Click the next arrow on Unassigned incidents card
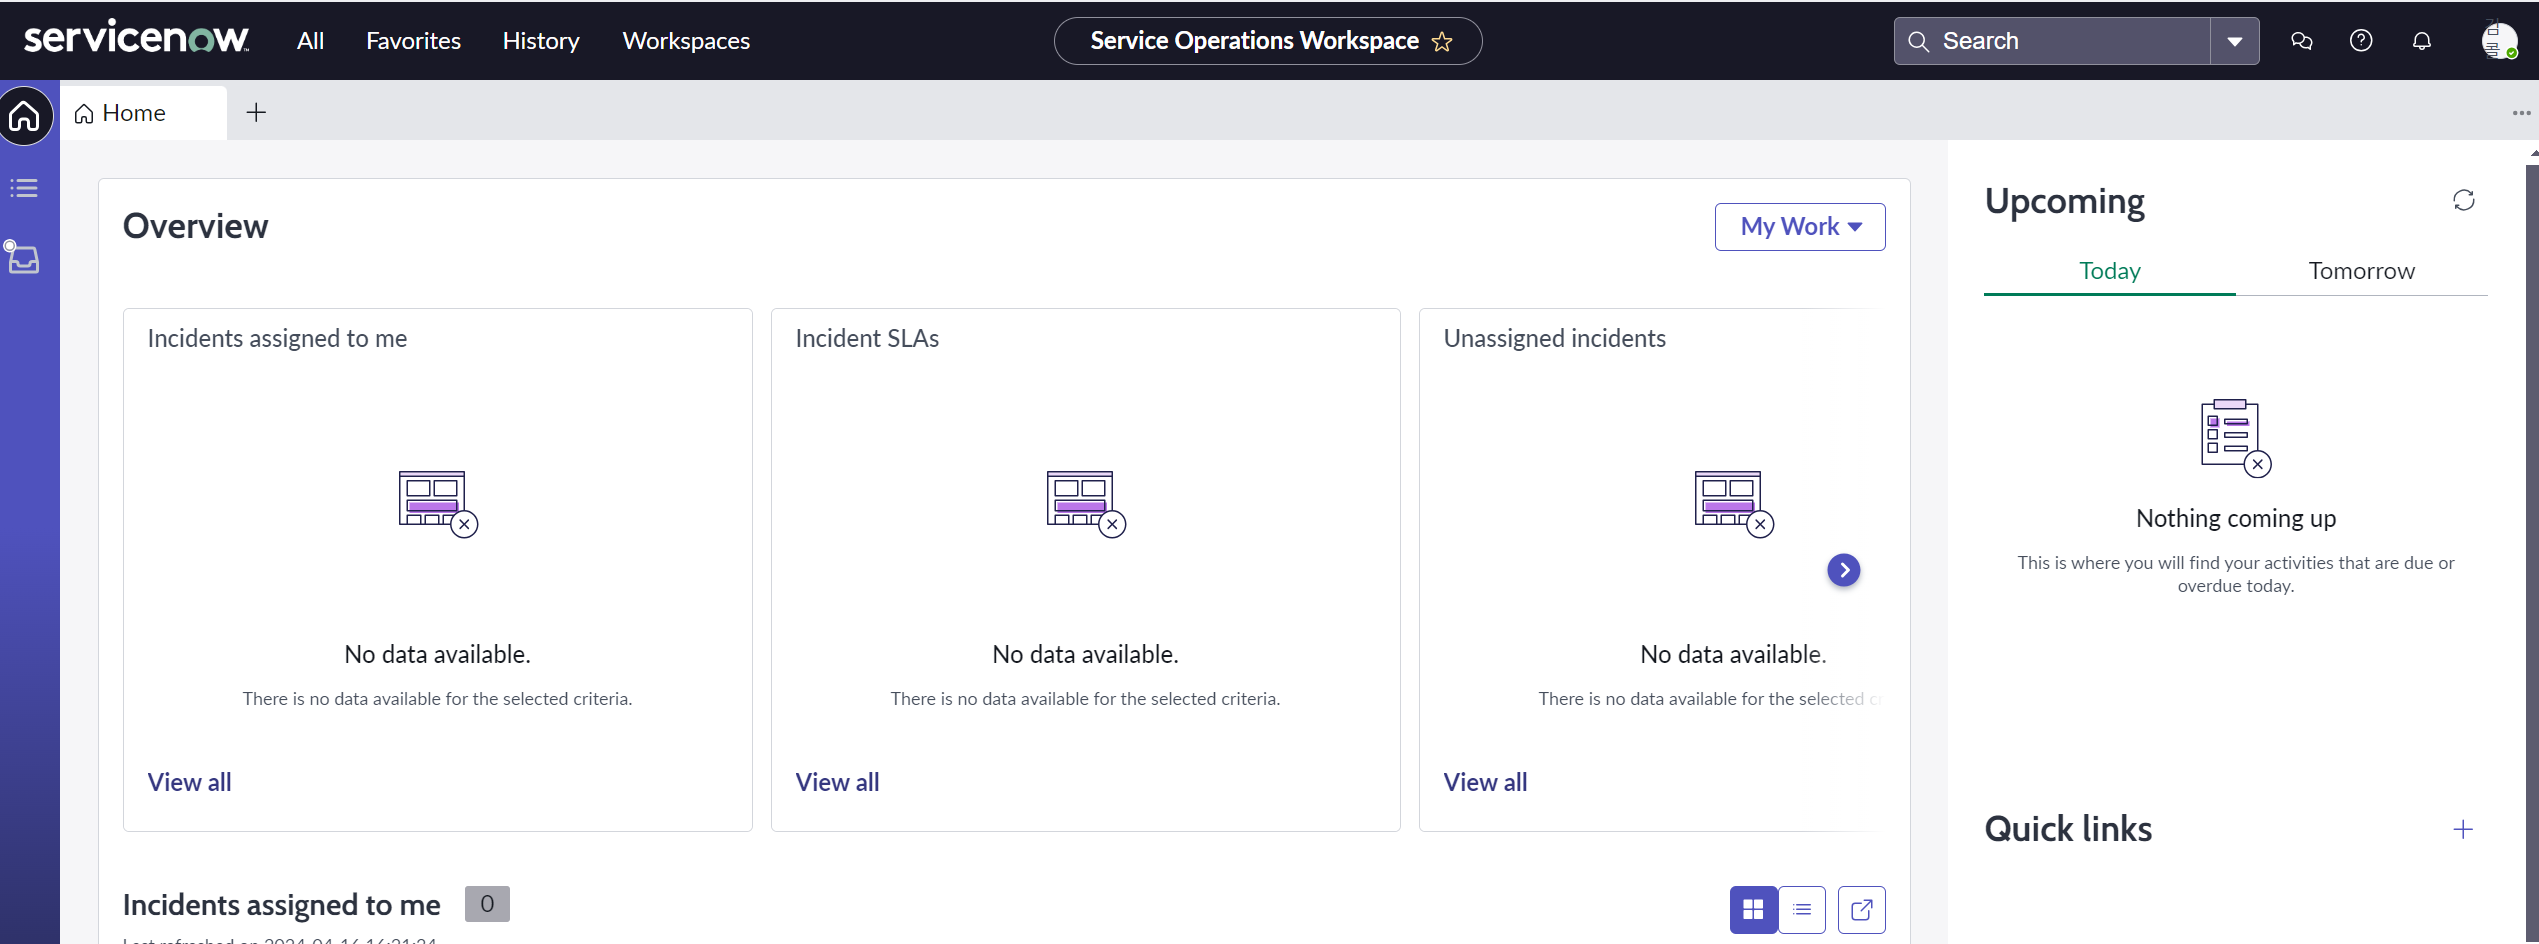The width and height of the screenshot is (2539, 944). click(1843, 569)
